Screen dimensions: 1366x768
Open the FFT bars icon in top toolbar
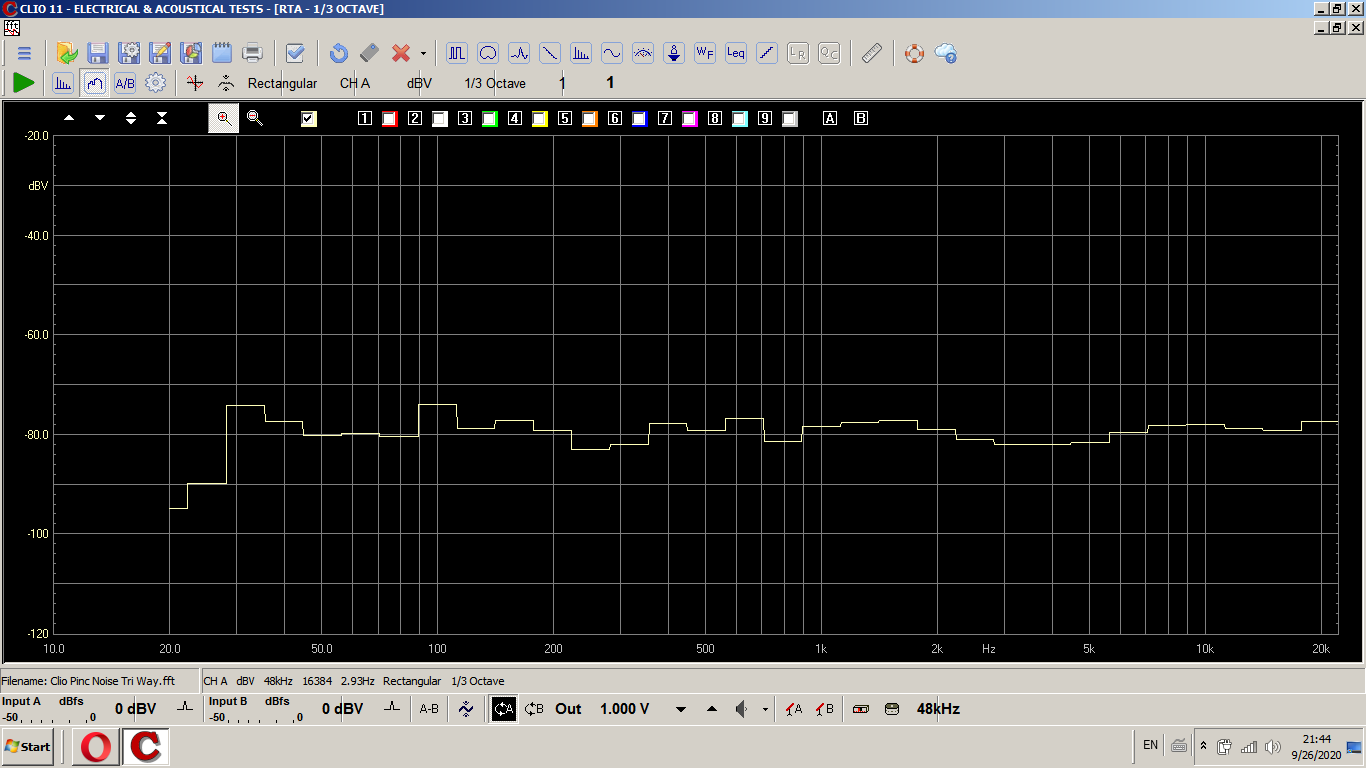(x=581, y=53)
